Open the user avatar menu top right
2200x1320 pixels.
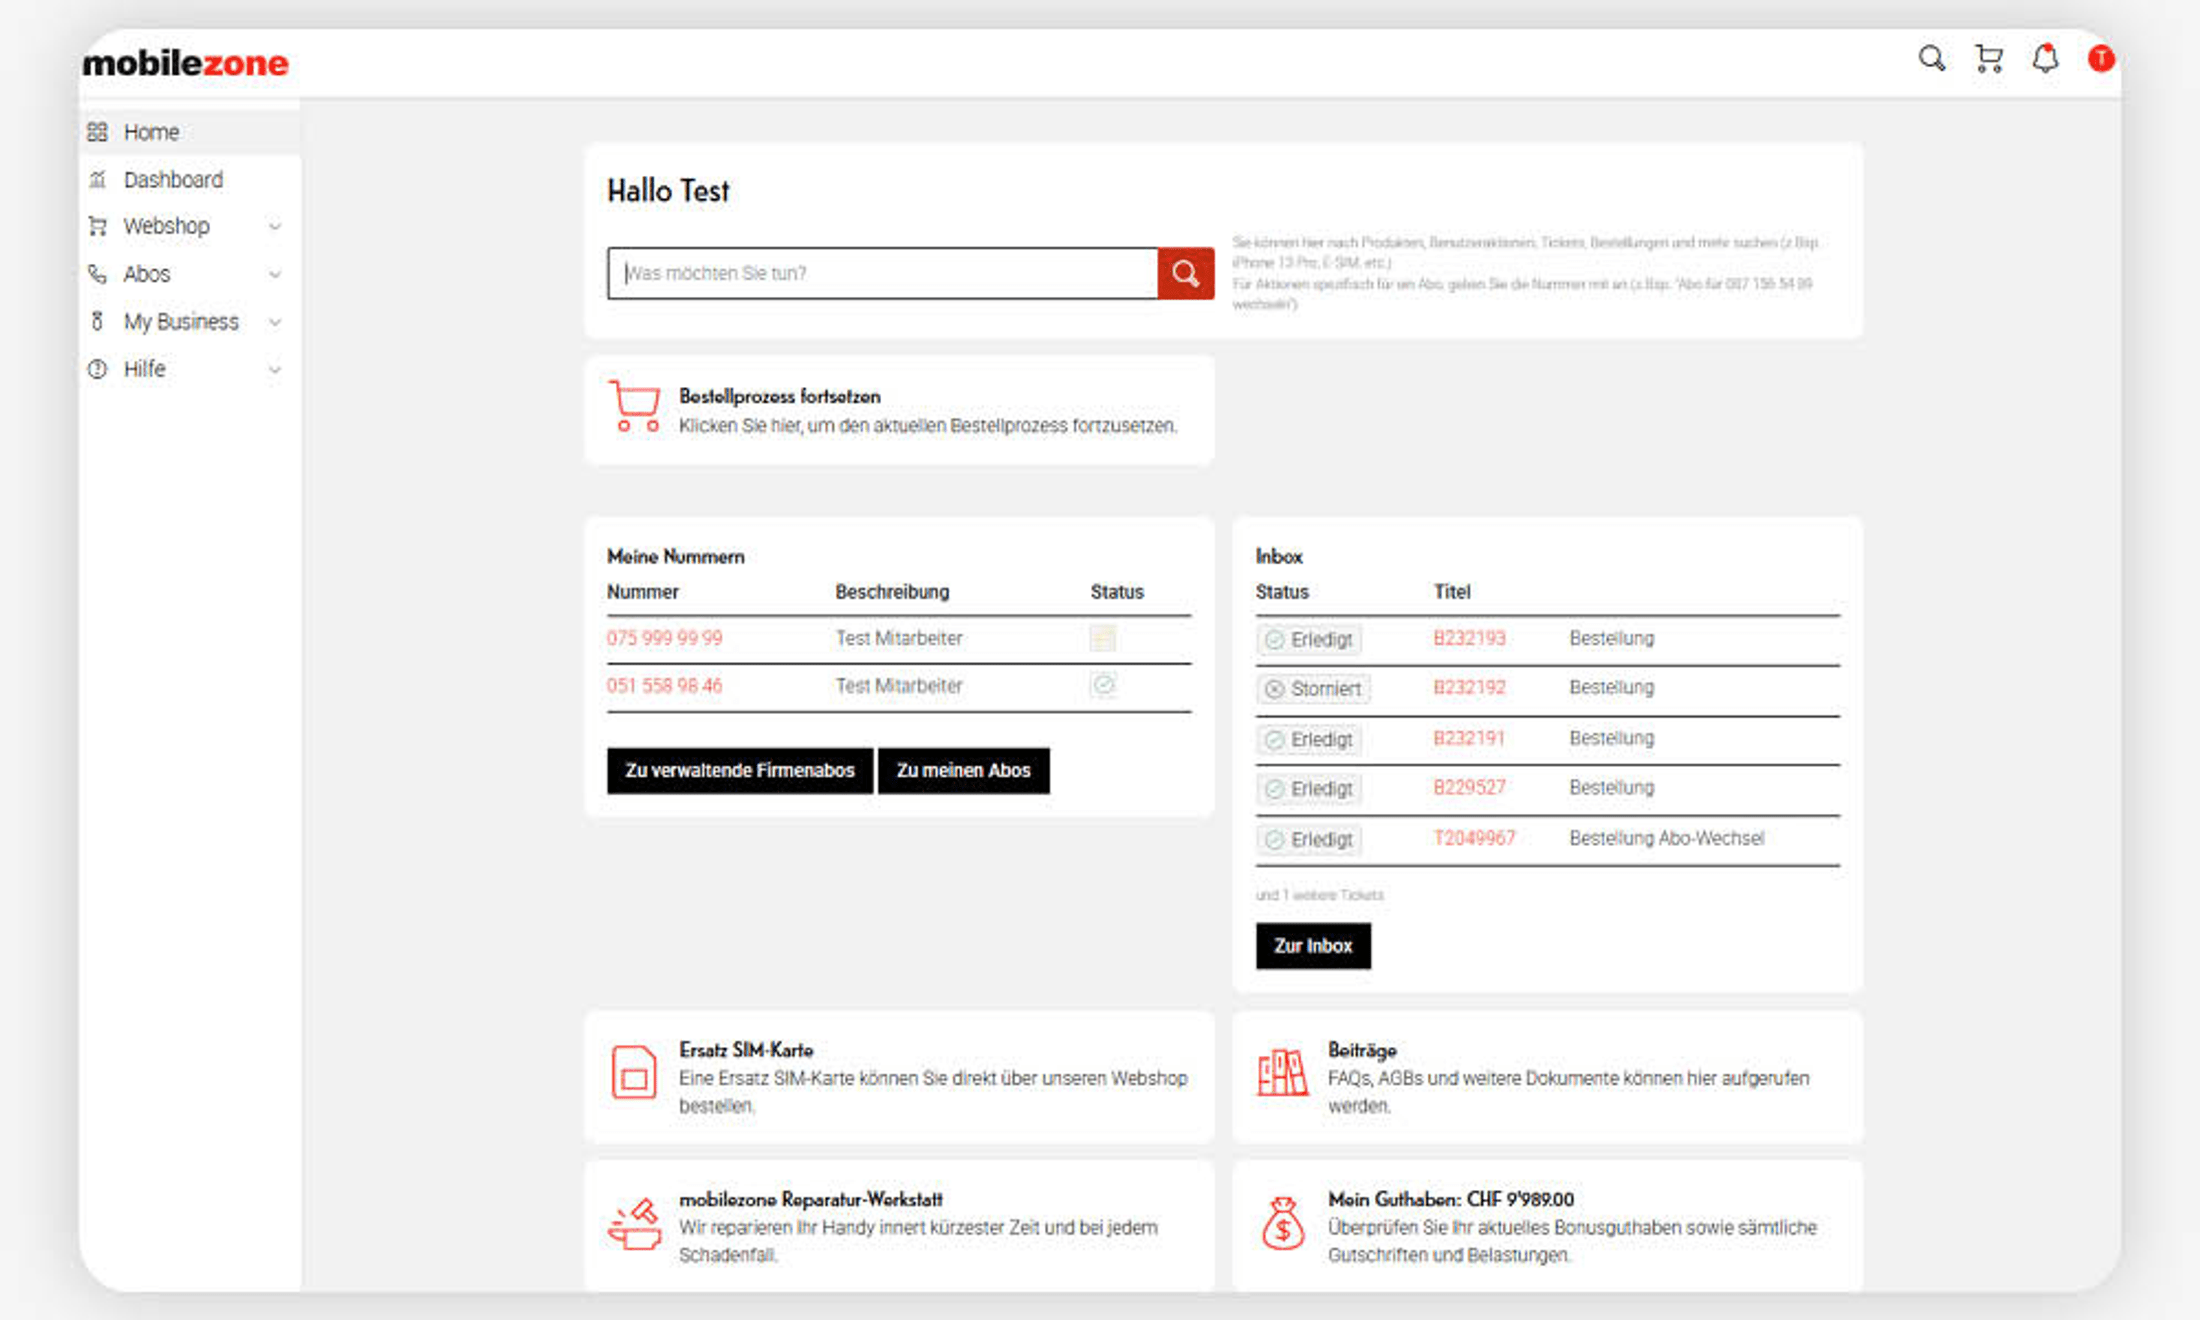pyautogui.click(x=2101, y=59)
